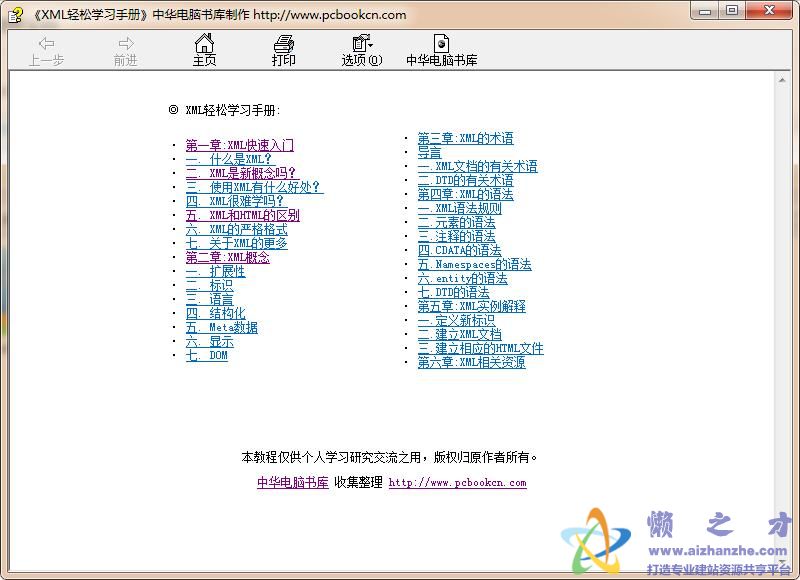This screenshot has height=580, width=800.
Task: Click the 前进 forward navigation icon
Action: 124,47
